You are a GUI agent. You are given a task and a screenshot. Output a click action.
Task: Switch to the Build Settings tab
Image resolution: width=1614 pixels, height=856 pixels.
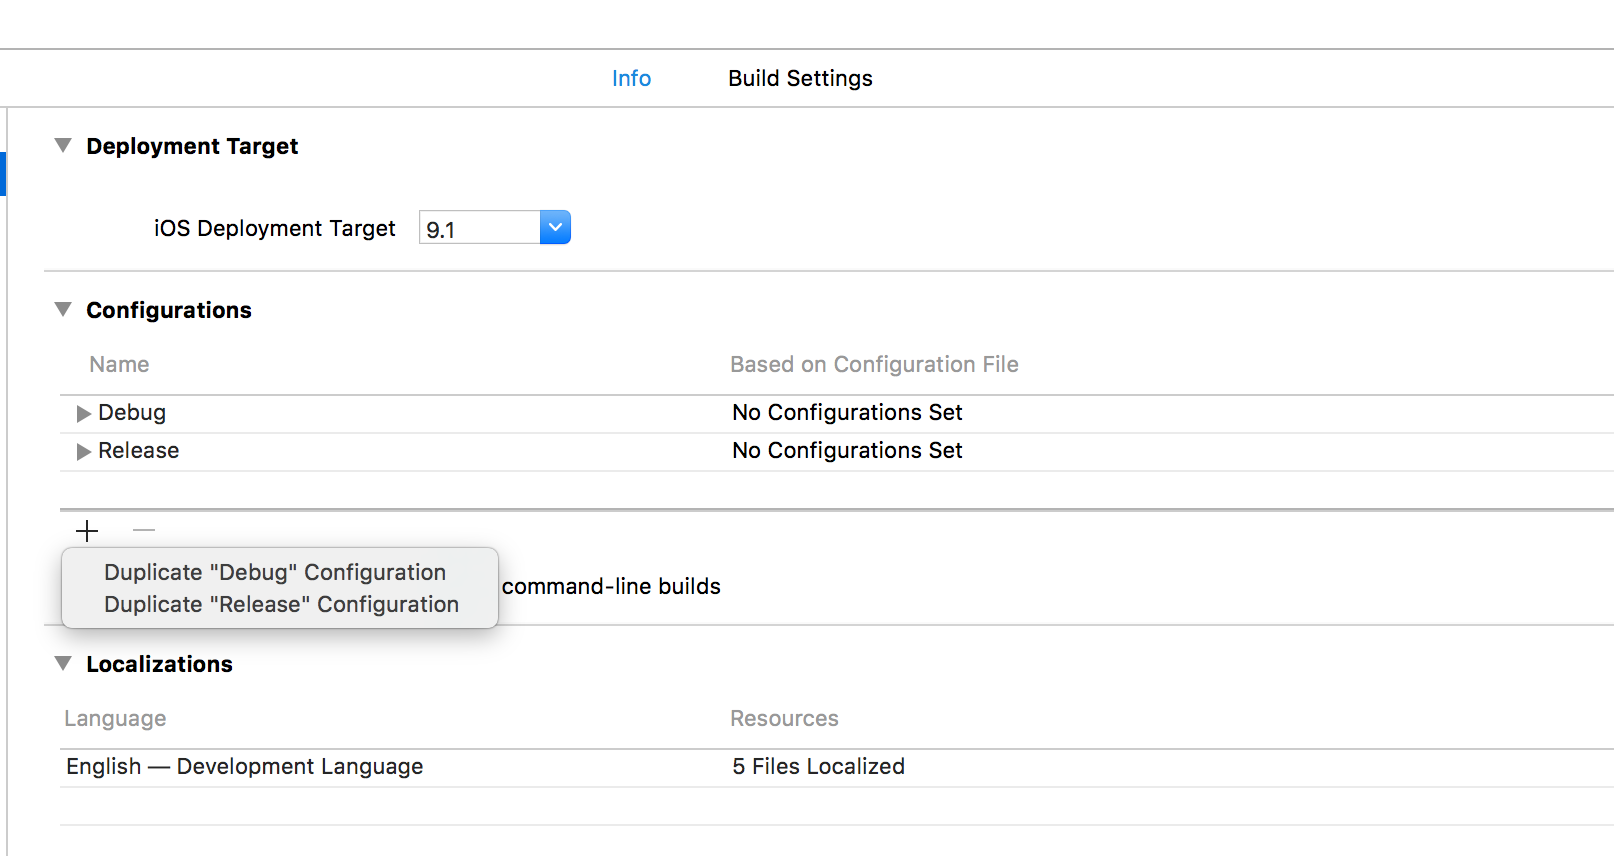800,78
